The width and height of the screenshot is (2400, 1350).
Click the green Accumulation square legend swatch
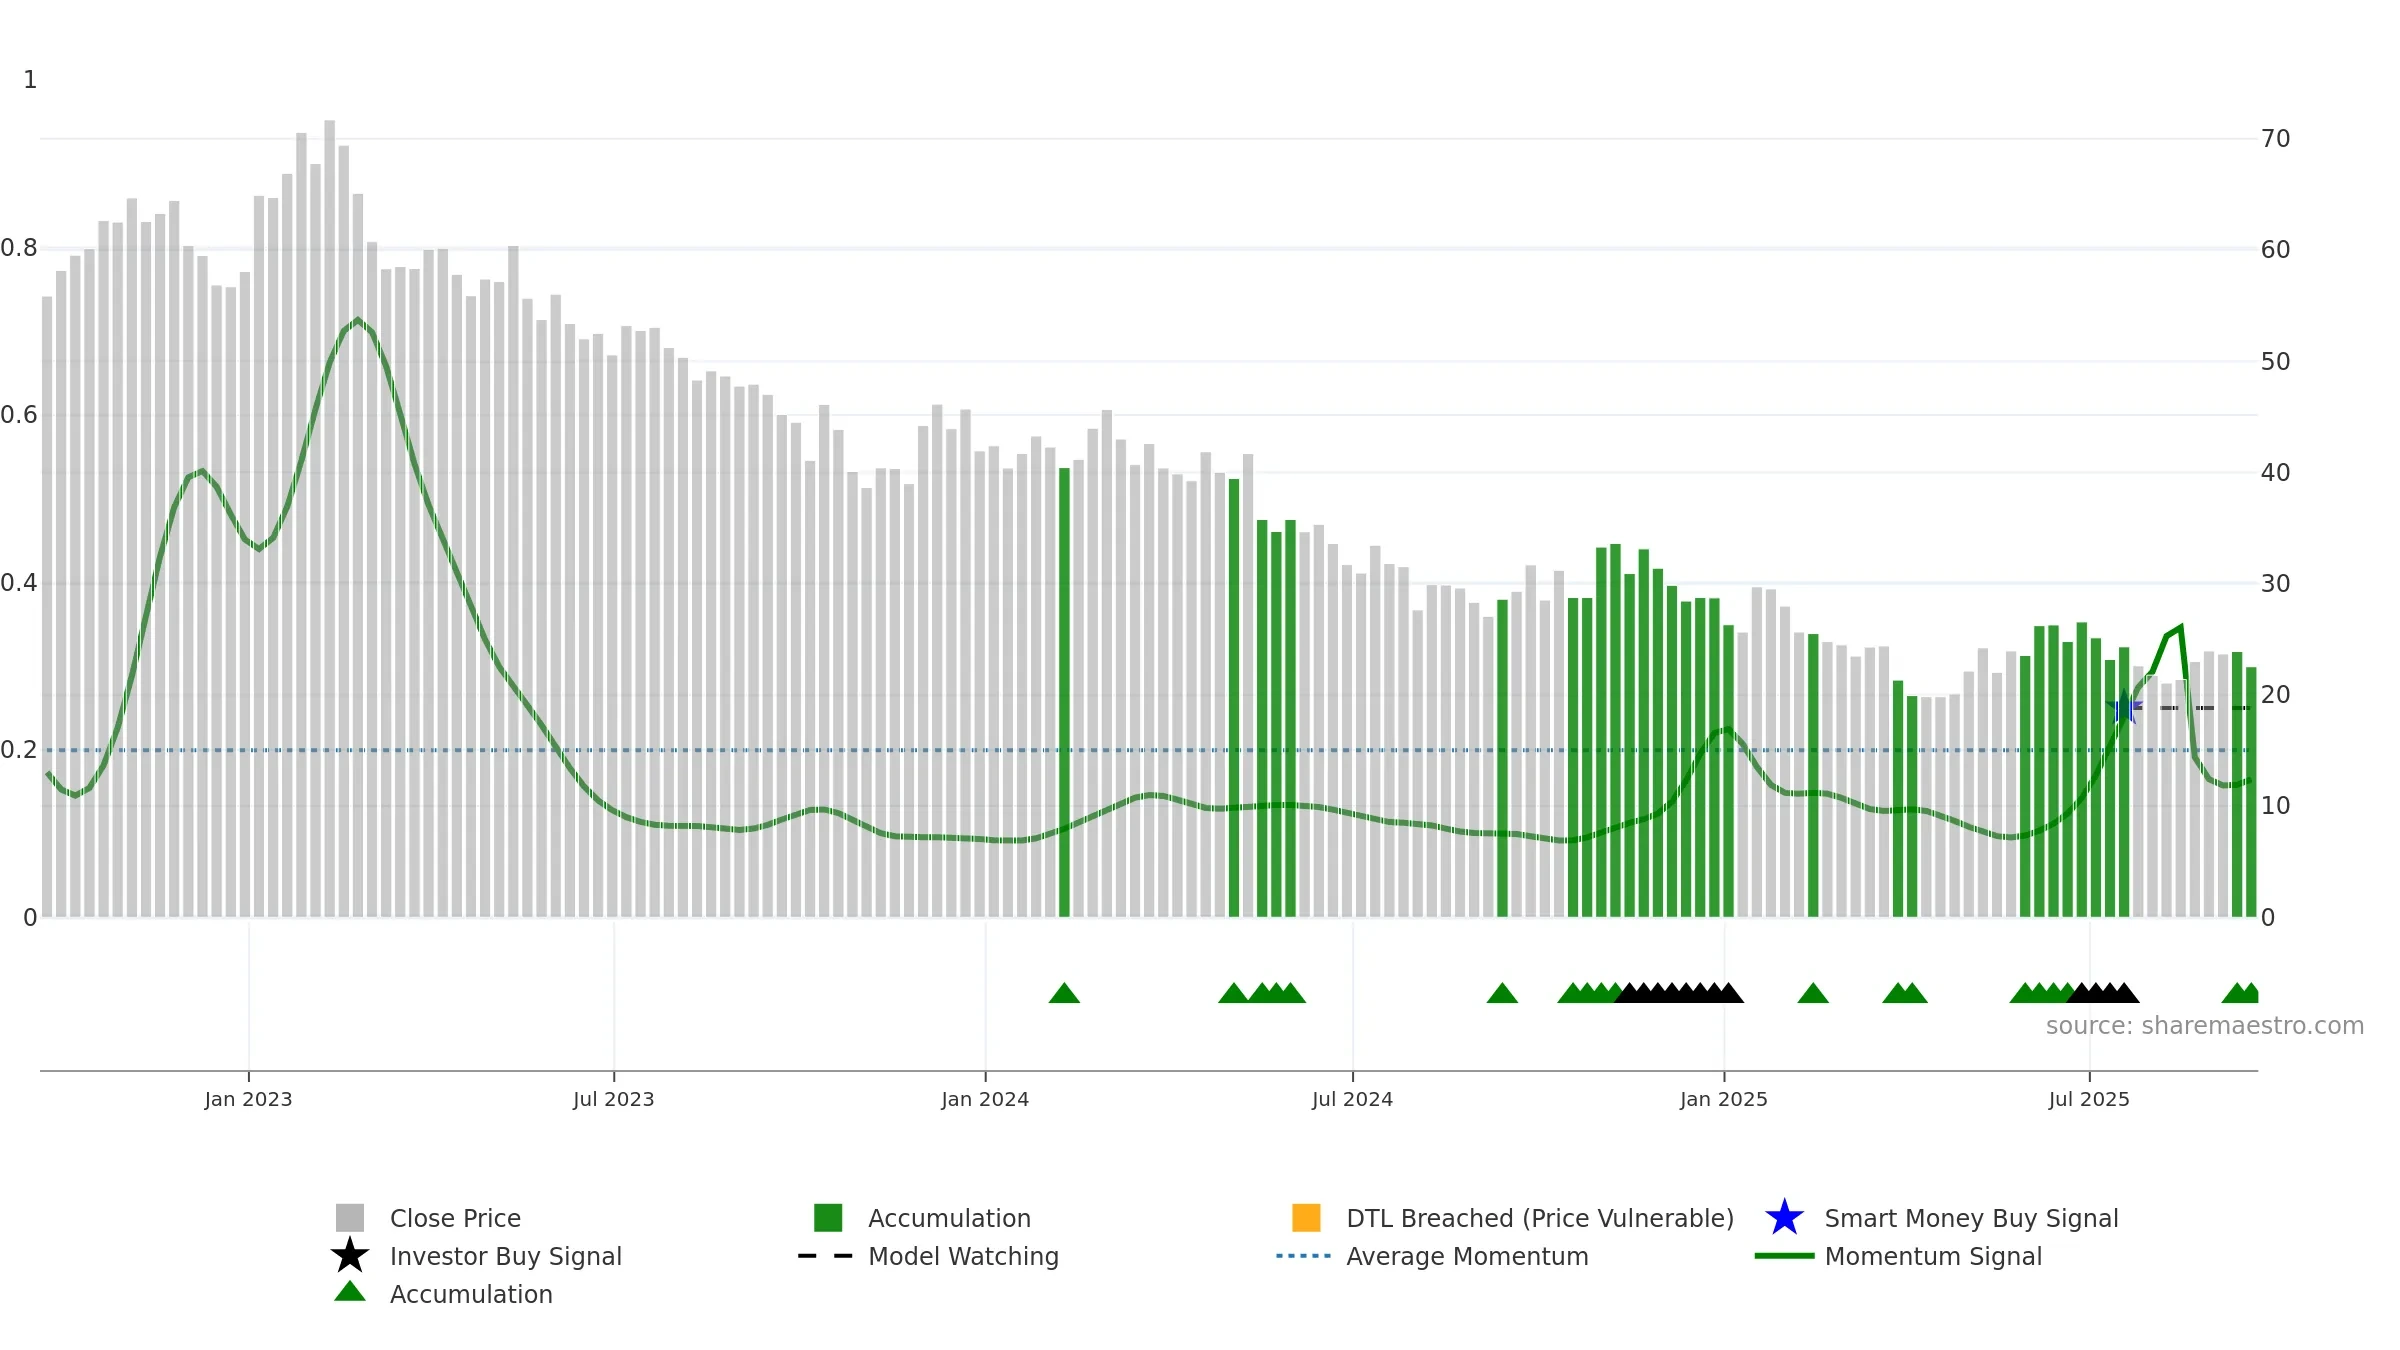click(828, 1218)
